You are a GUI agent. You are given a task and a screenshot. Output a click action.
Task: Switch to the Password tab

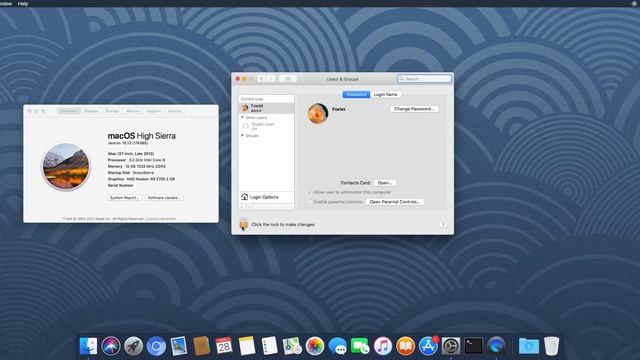click(x=356, y=94)
